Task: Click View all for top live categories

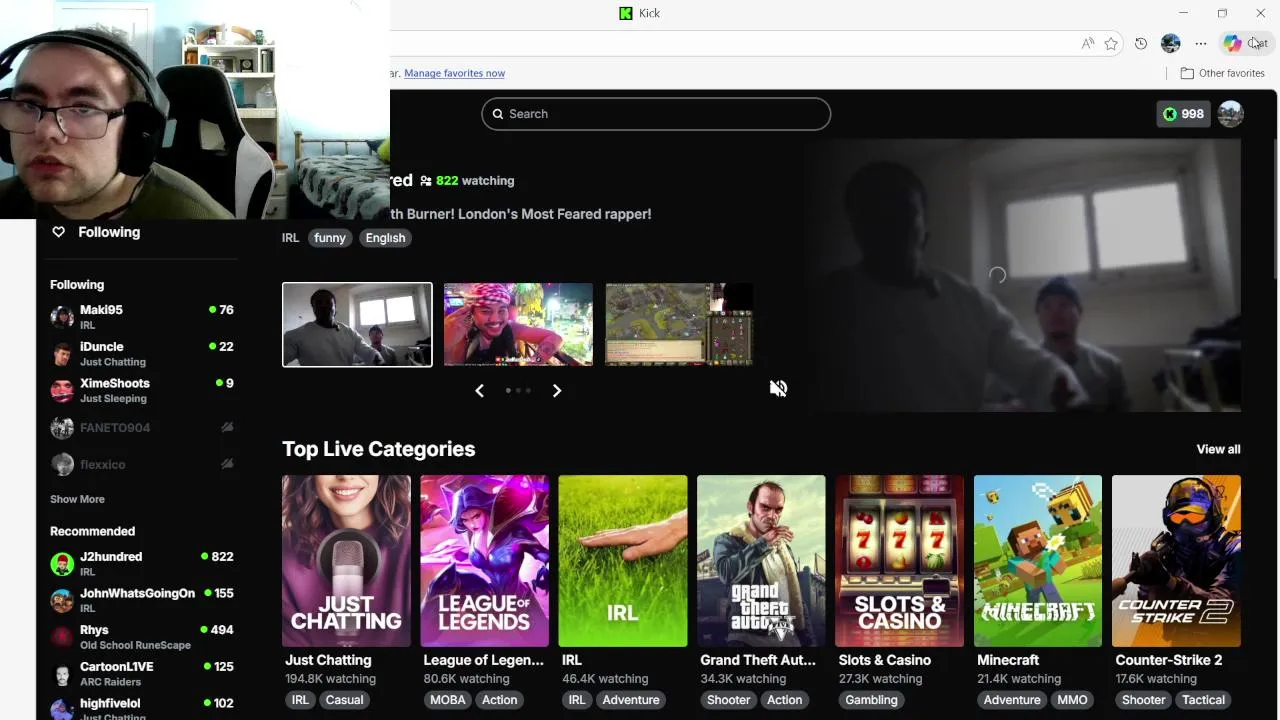Action: coord(1218,449)
